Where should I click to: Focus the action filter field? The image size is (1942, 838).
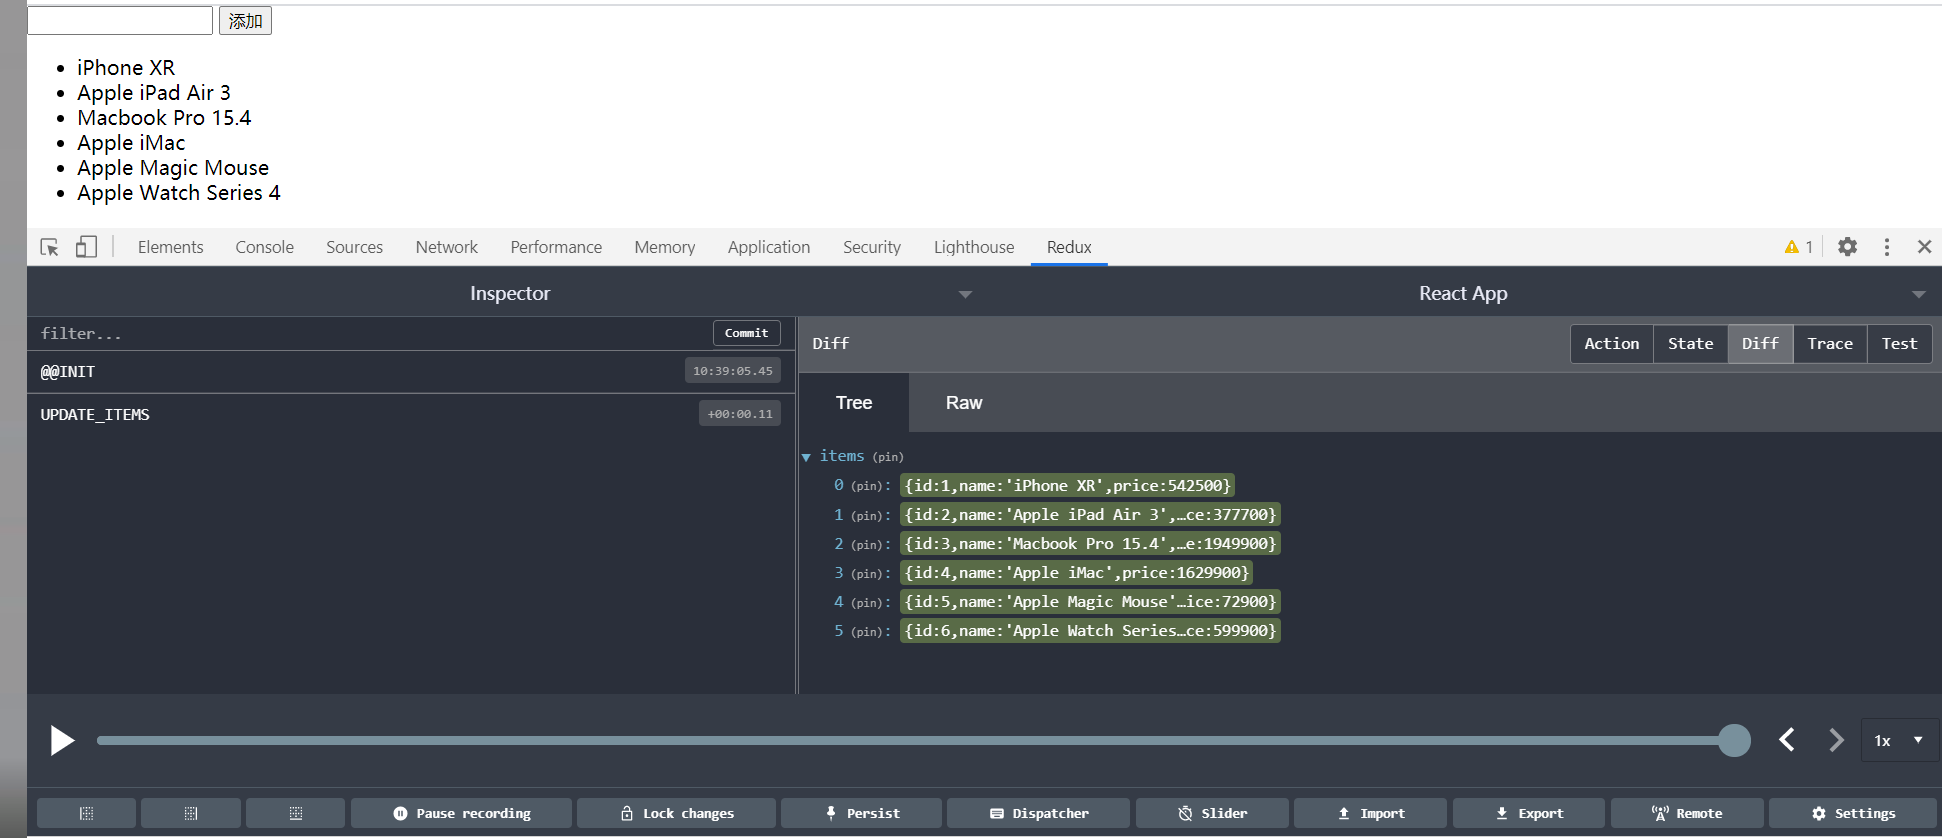[370, 333]
